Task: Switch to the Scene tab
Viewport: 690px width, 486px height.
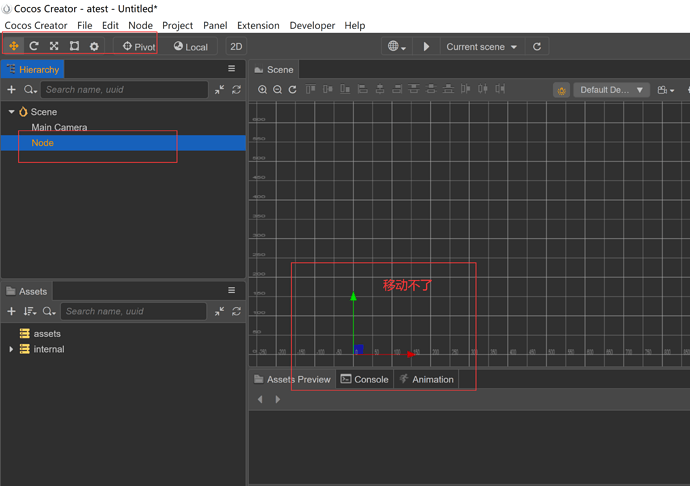Action: 274,70
